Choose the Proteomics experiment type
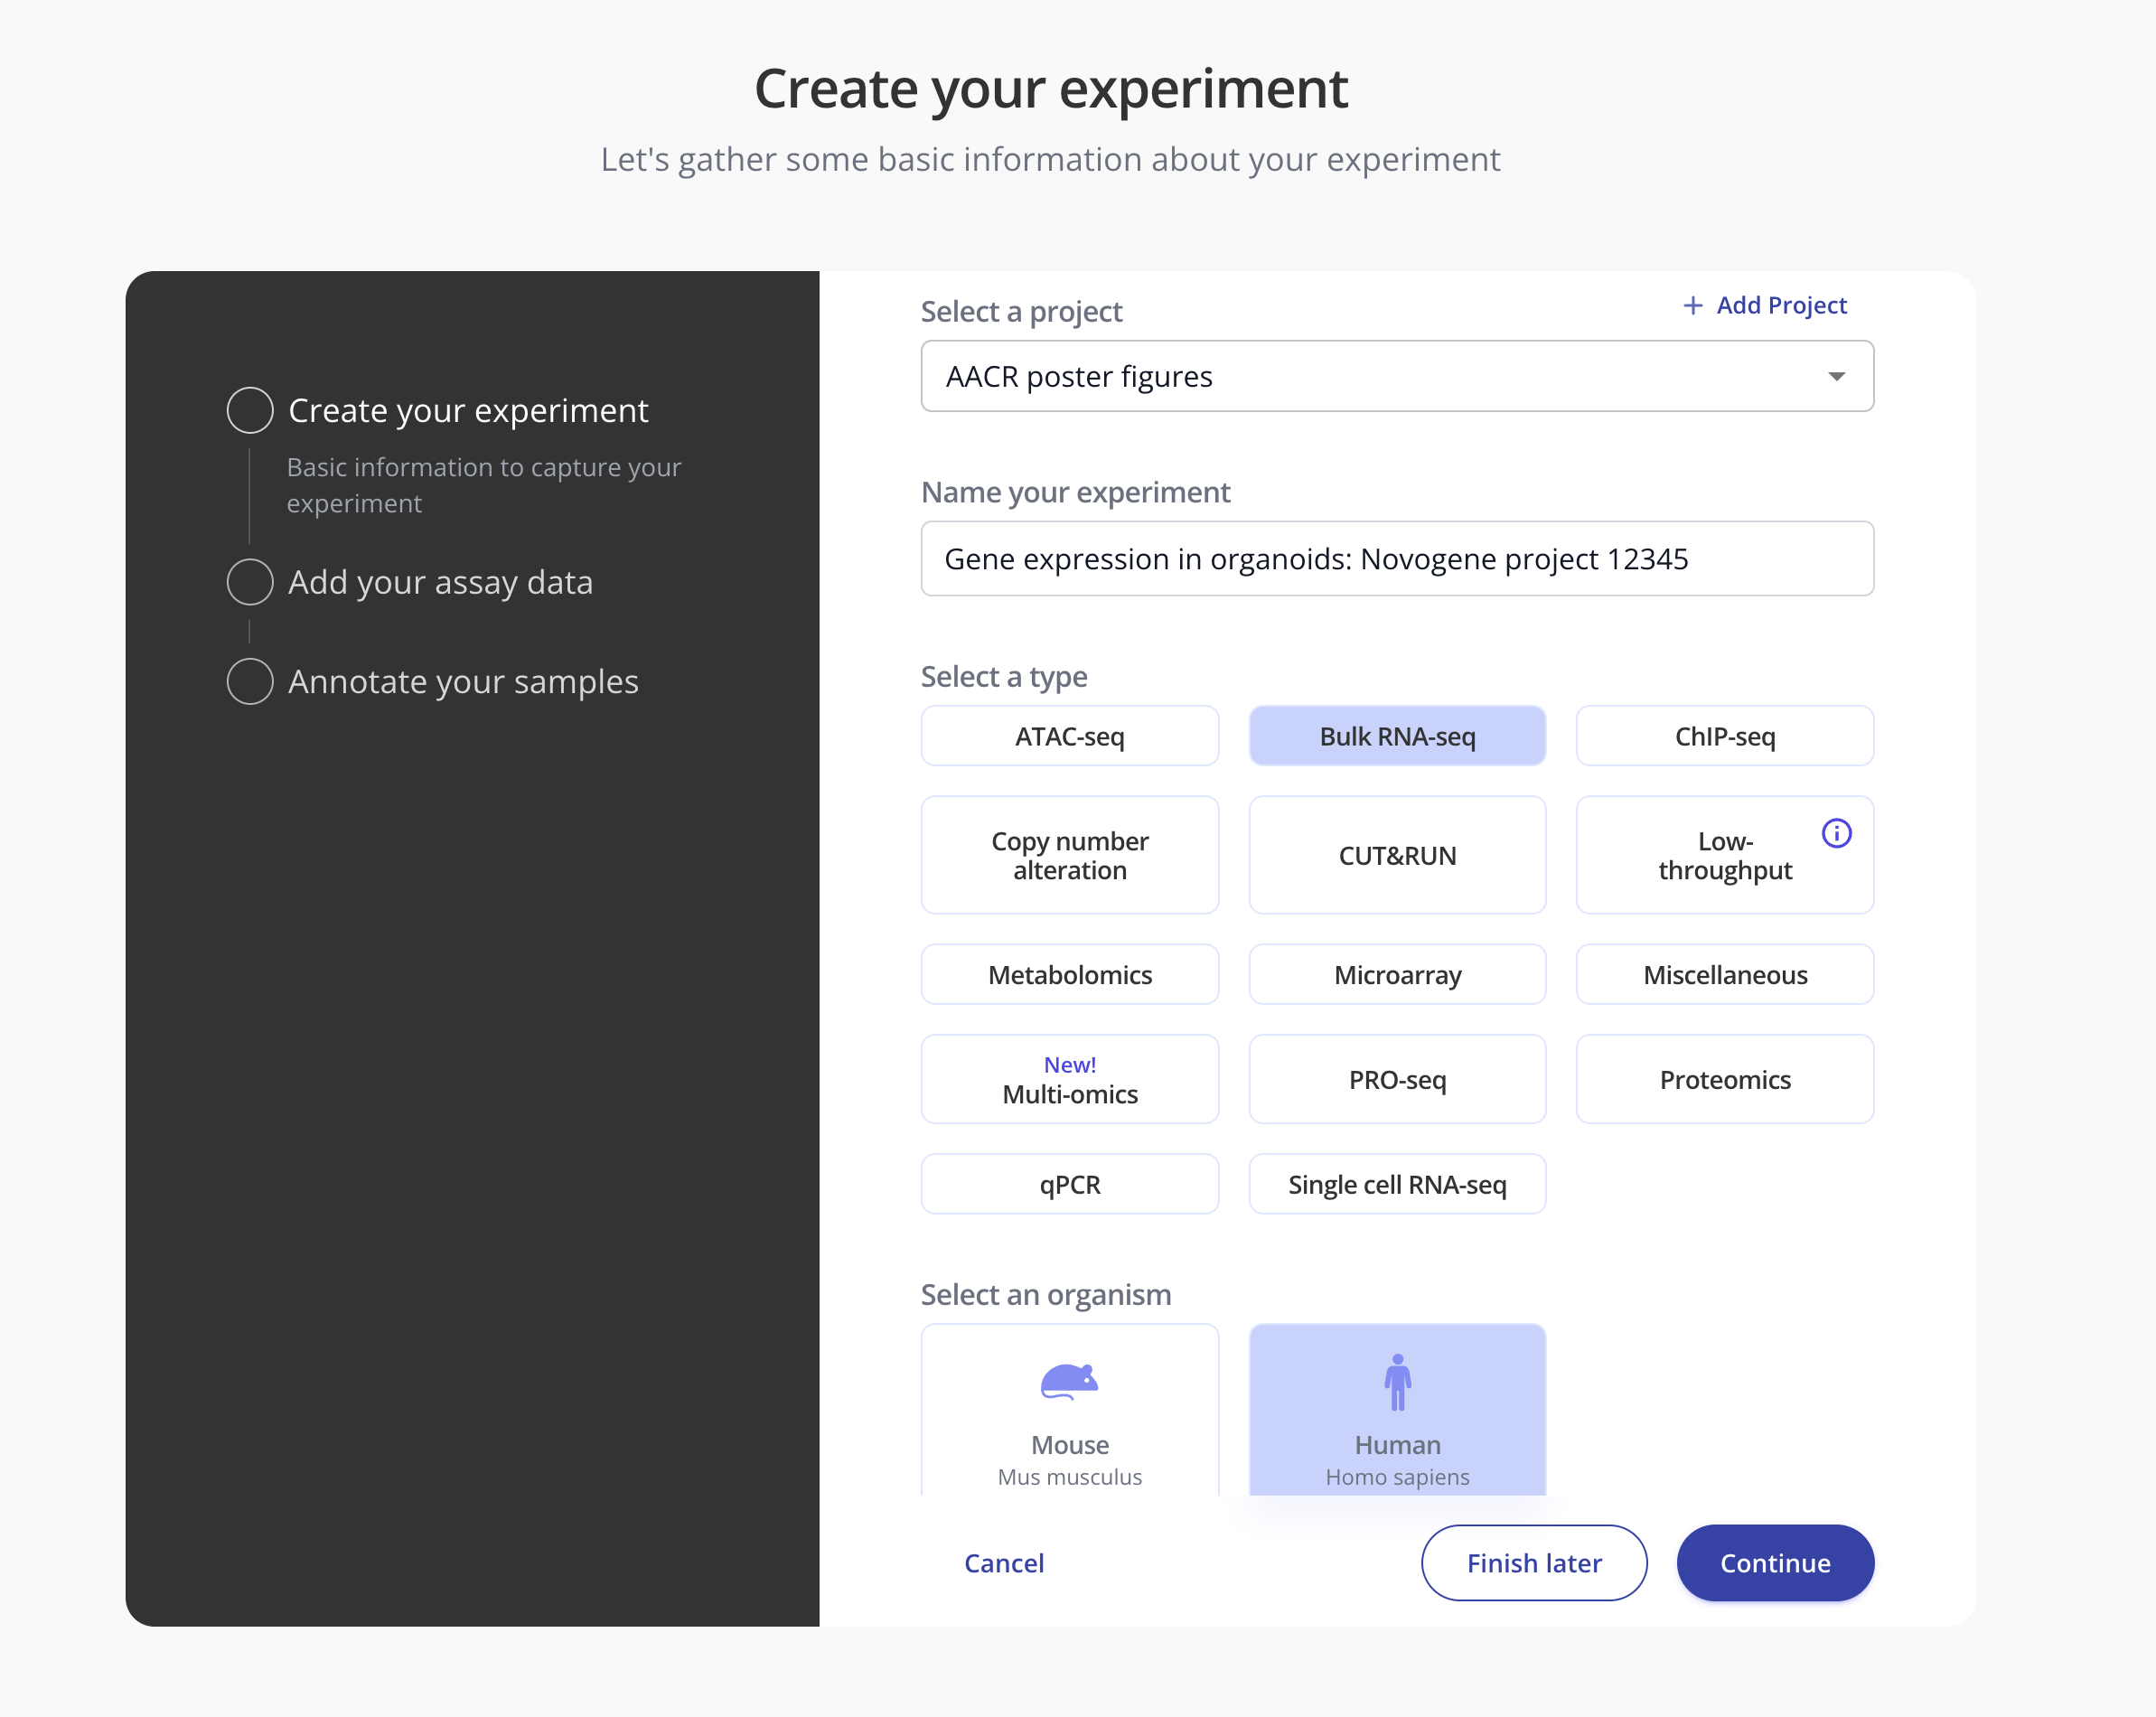Viewport: 2156px width, 1717px height. pyautogui.click(x=1724, y=1080)
